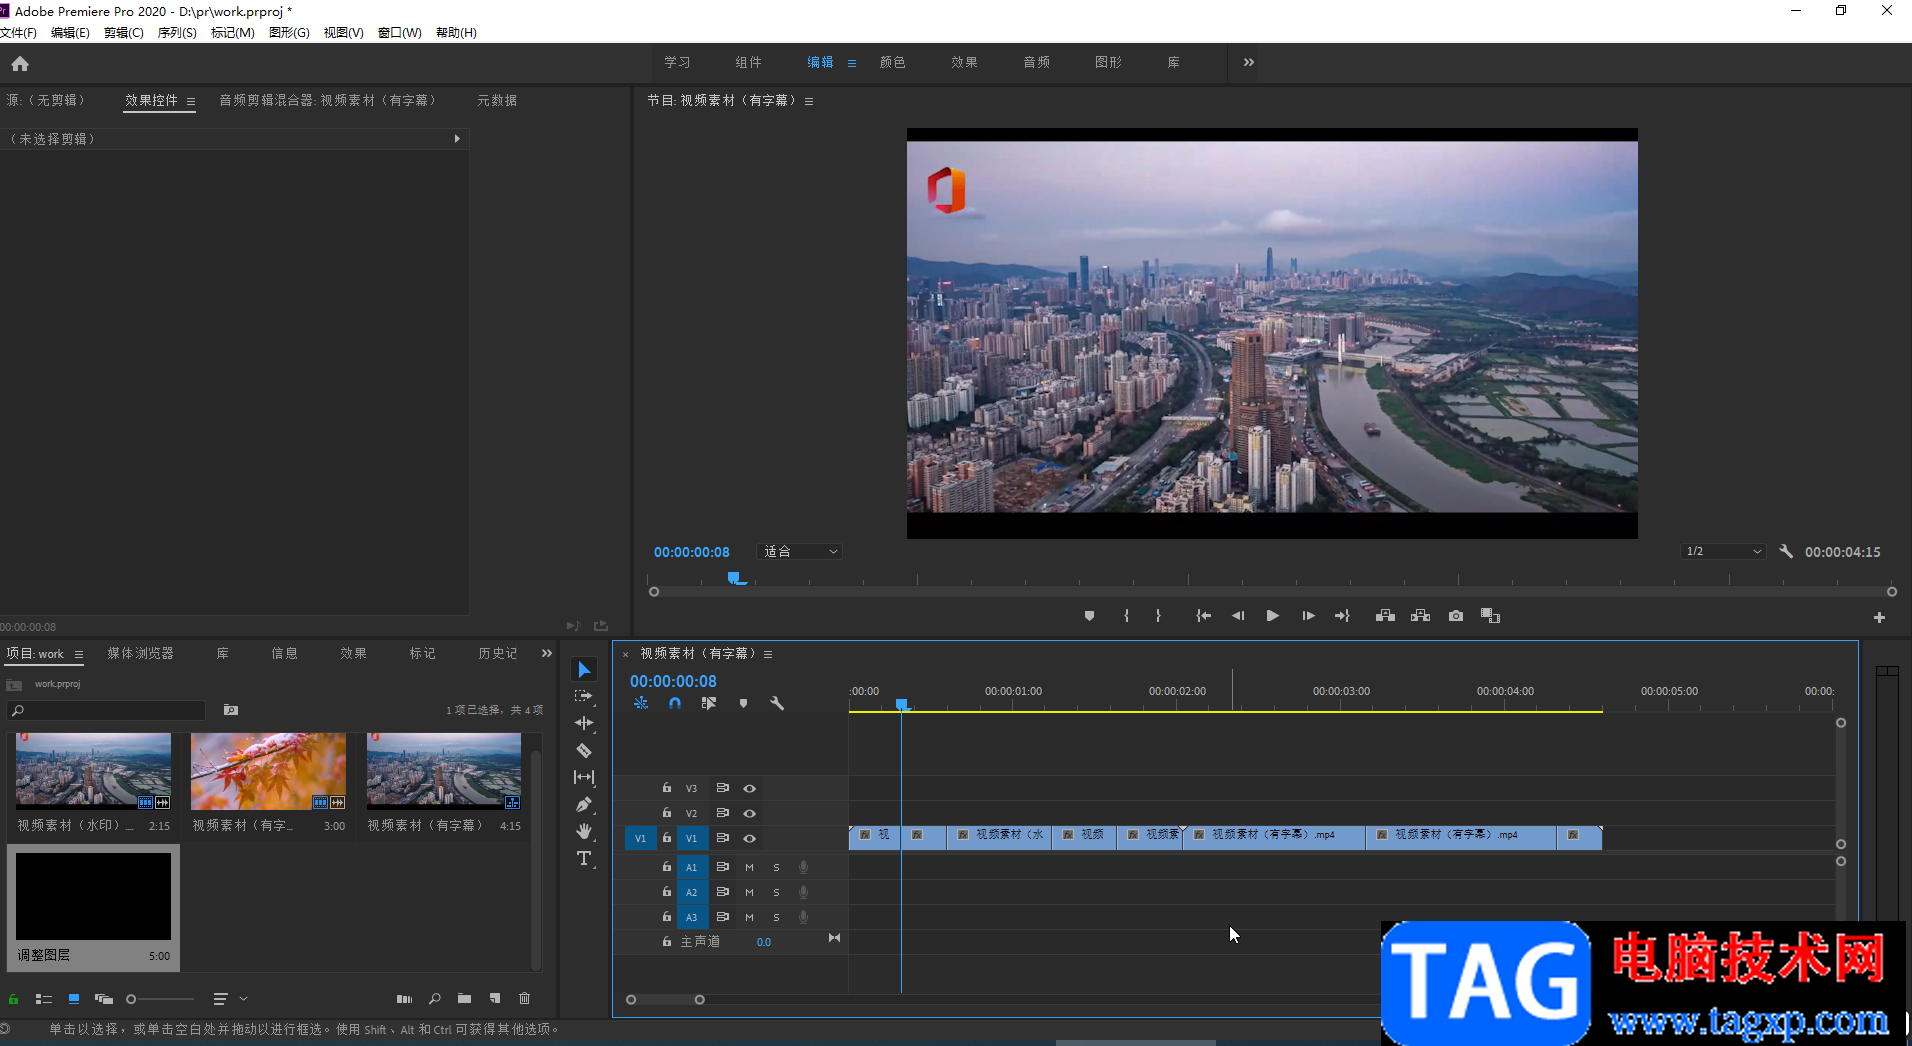Image resolution: width=1912 pixels, height=1046 pixels.
Task: Toggle V1 track output eye
Action: (x=749, y=838)
